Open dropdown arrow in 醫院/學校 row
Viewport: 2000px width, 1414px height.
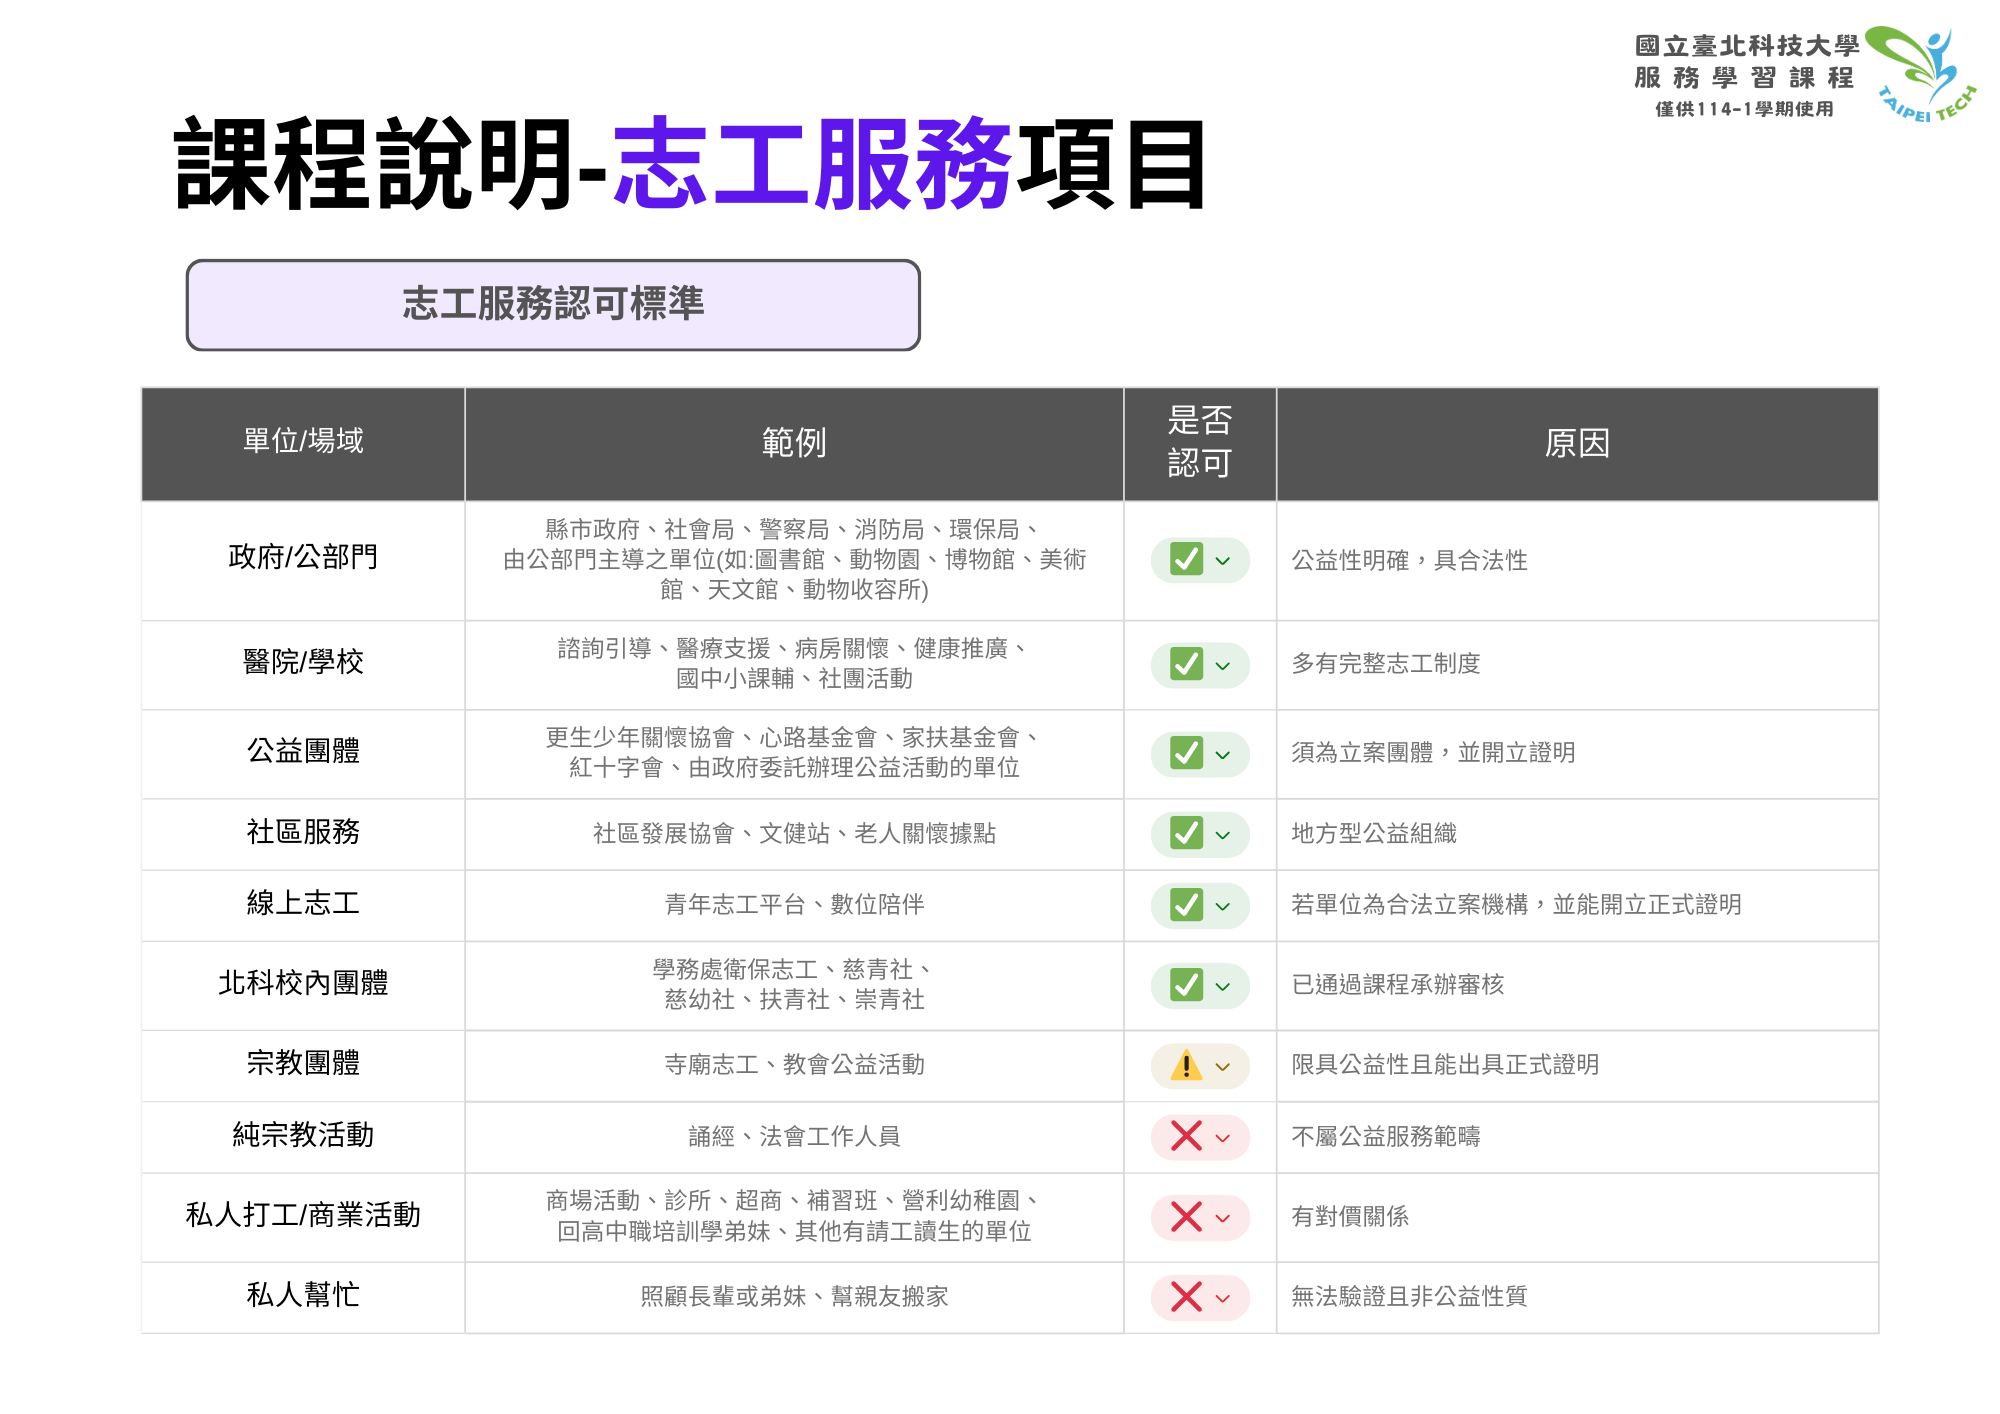point(1223,666)
